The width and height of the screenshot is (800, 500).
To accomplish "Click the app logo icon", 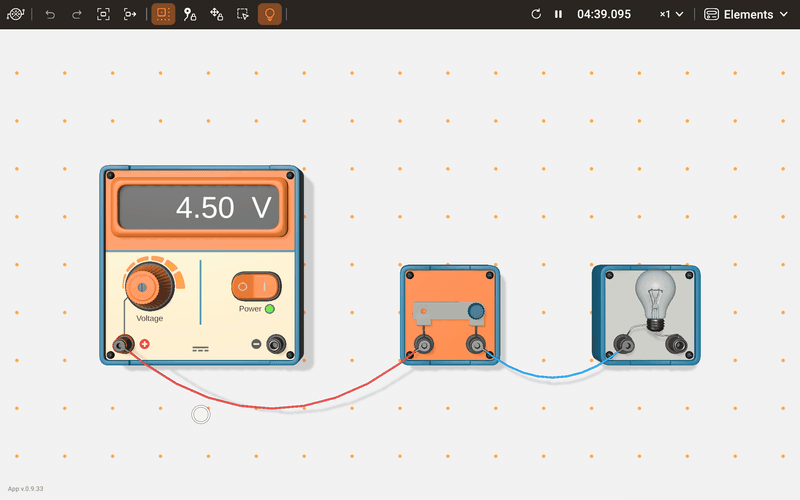I will [15, 14].
